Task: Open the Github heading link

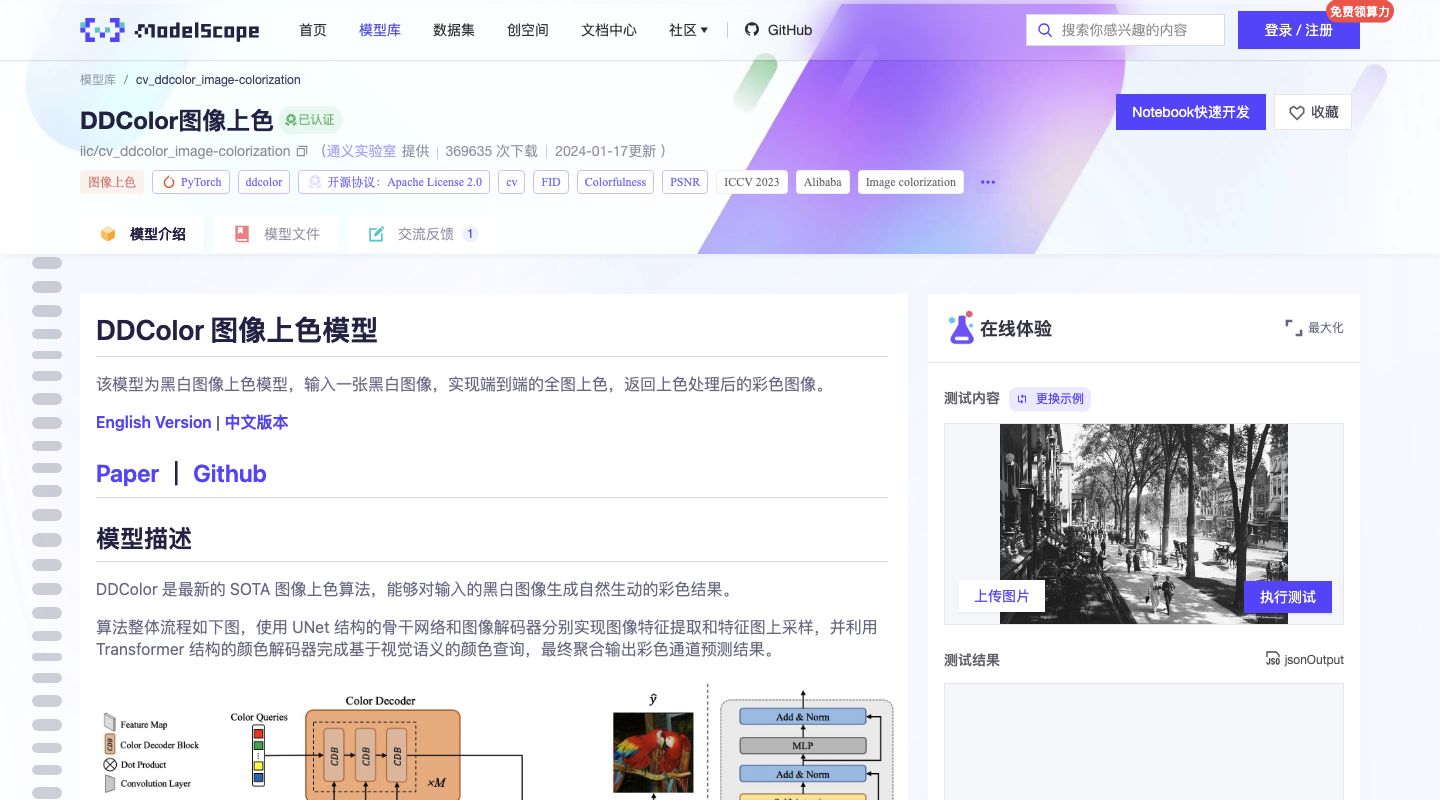Action: click(x=230, y=474)
